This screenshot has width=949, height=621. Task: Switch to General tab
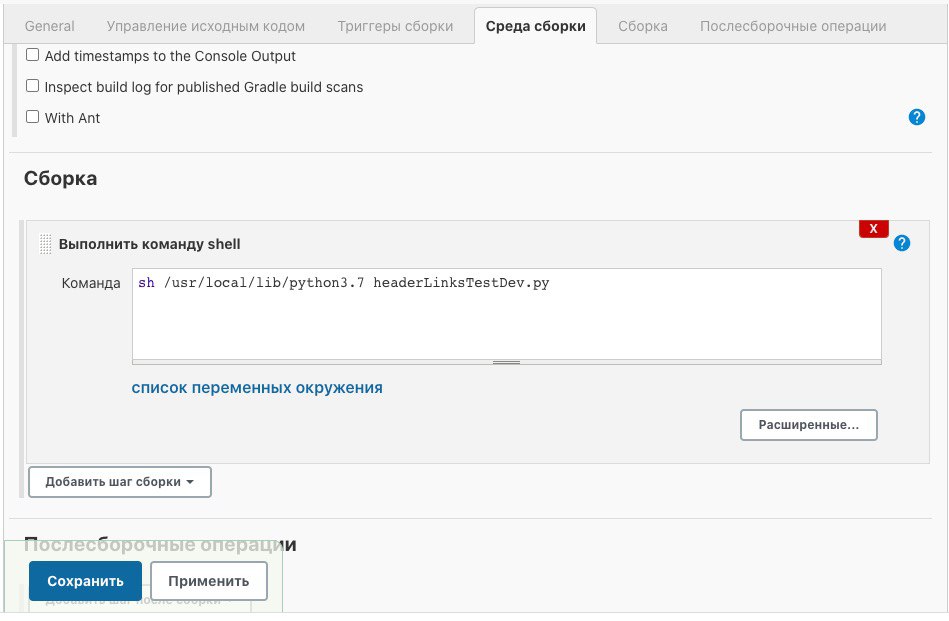pos(49,26)
